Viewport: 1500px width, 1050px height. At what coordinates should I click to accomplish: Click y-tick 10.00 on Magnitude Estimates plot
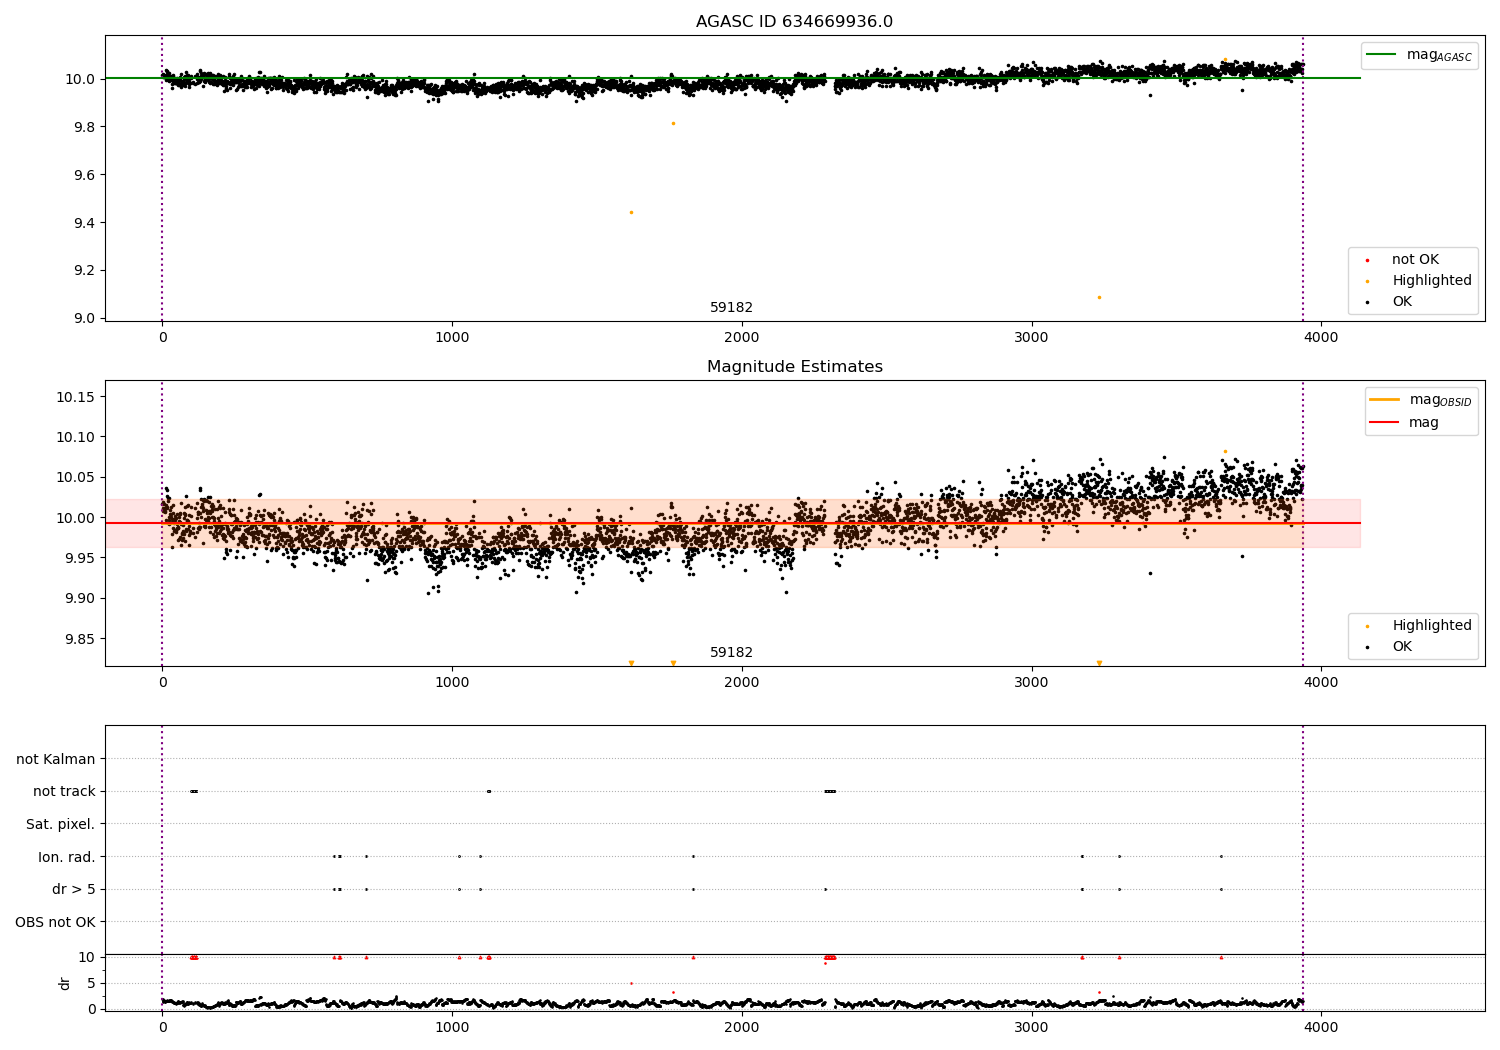pos(75,518)
